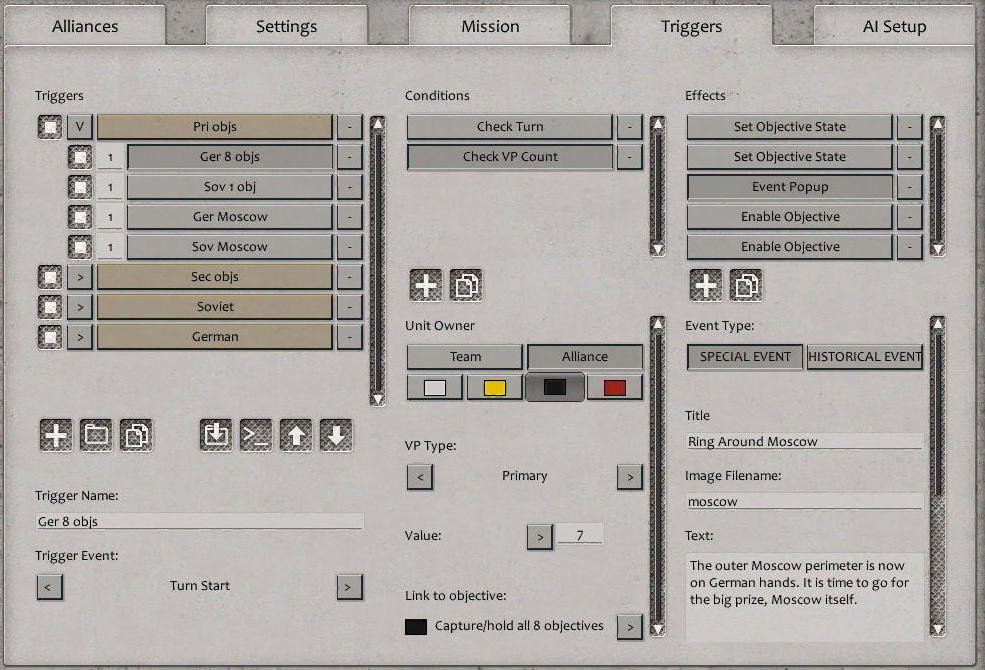The image size is (985, 670).
Task: Select next Trigger Event option
Action: [x=349, y=588]
